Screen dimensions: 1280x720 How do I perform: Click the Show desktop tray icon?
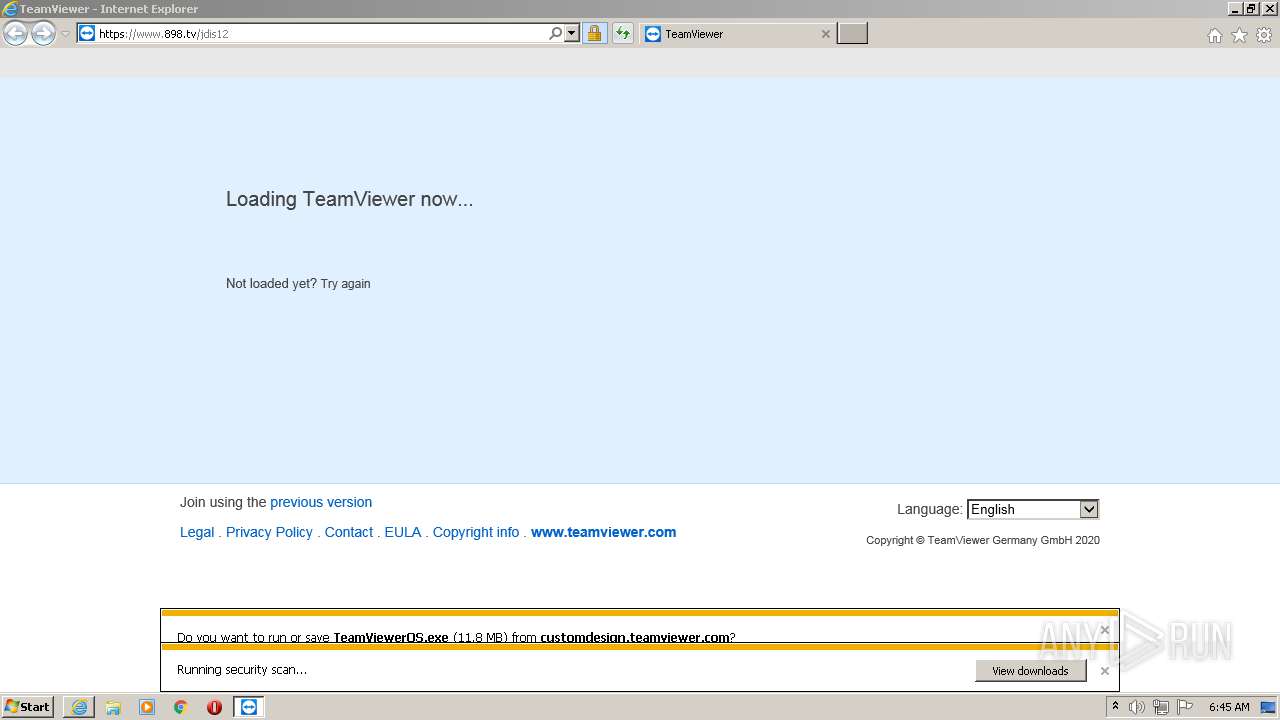click(x=1269, y=707)
